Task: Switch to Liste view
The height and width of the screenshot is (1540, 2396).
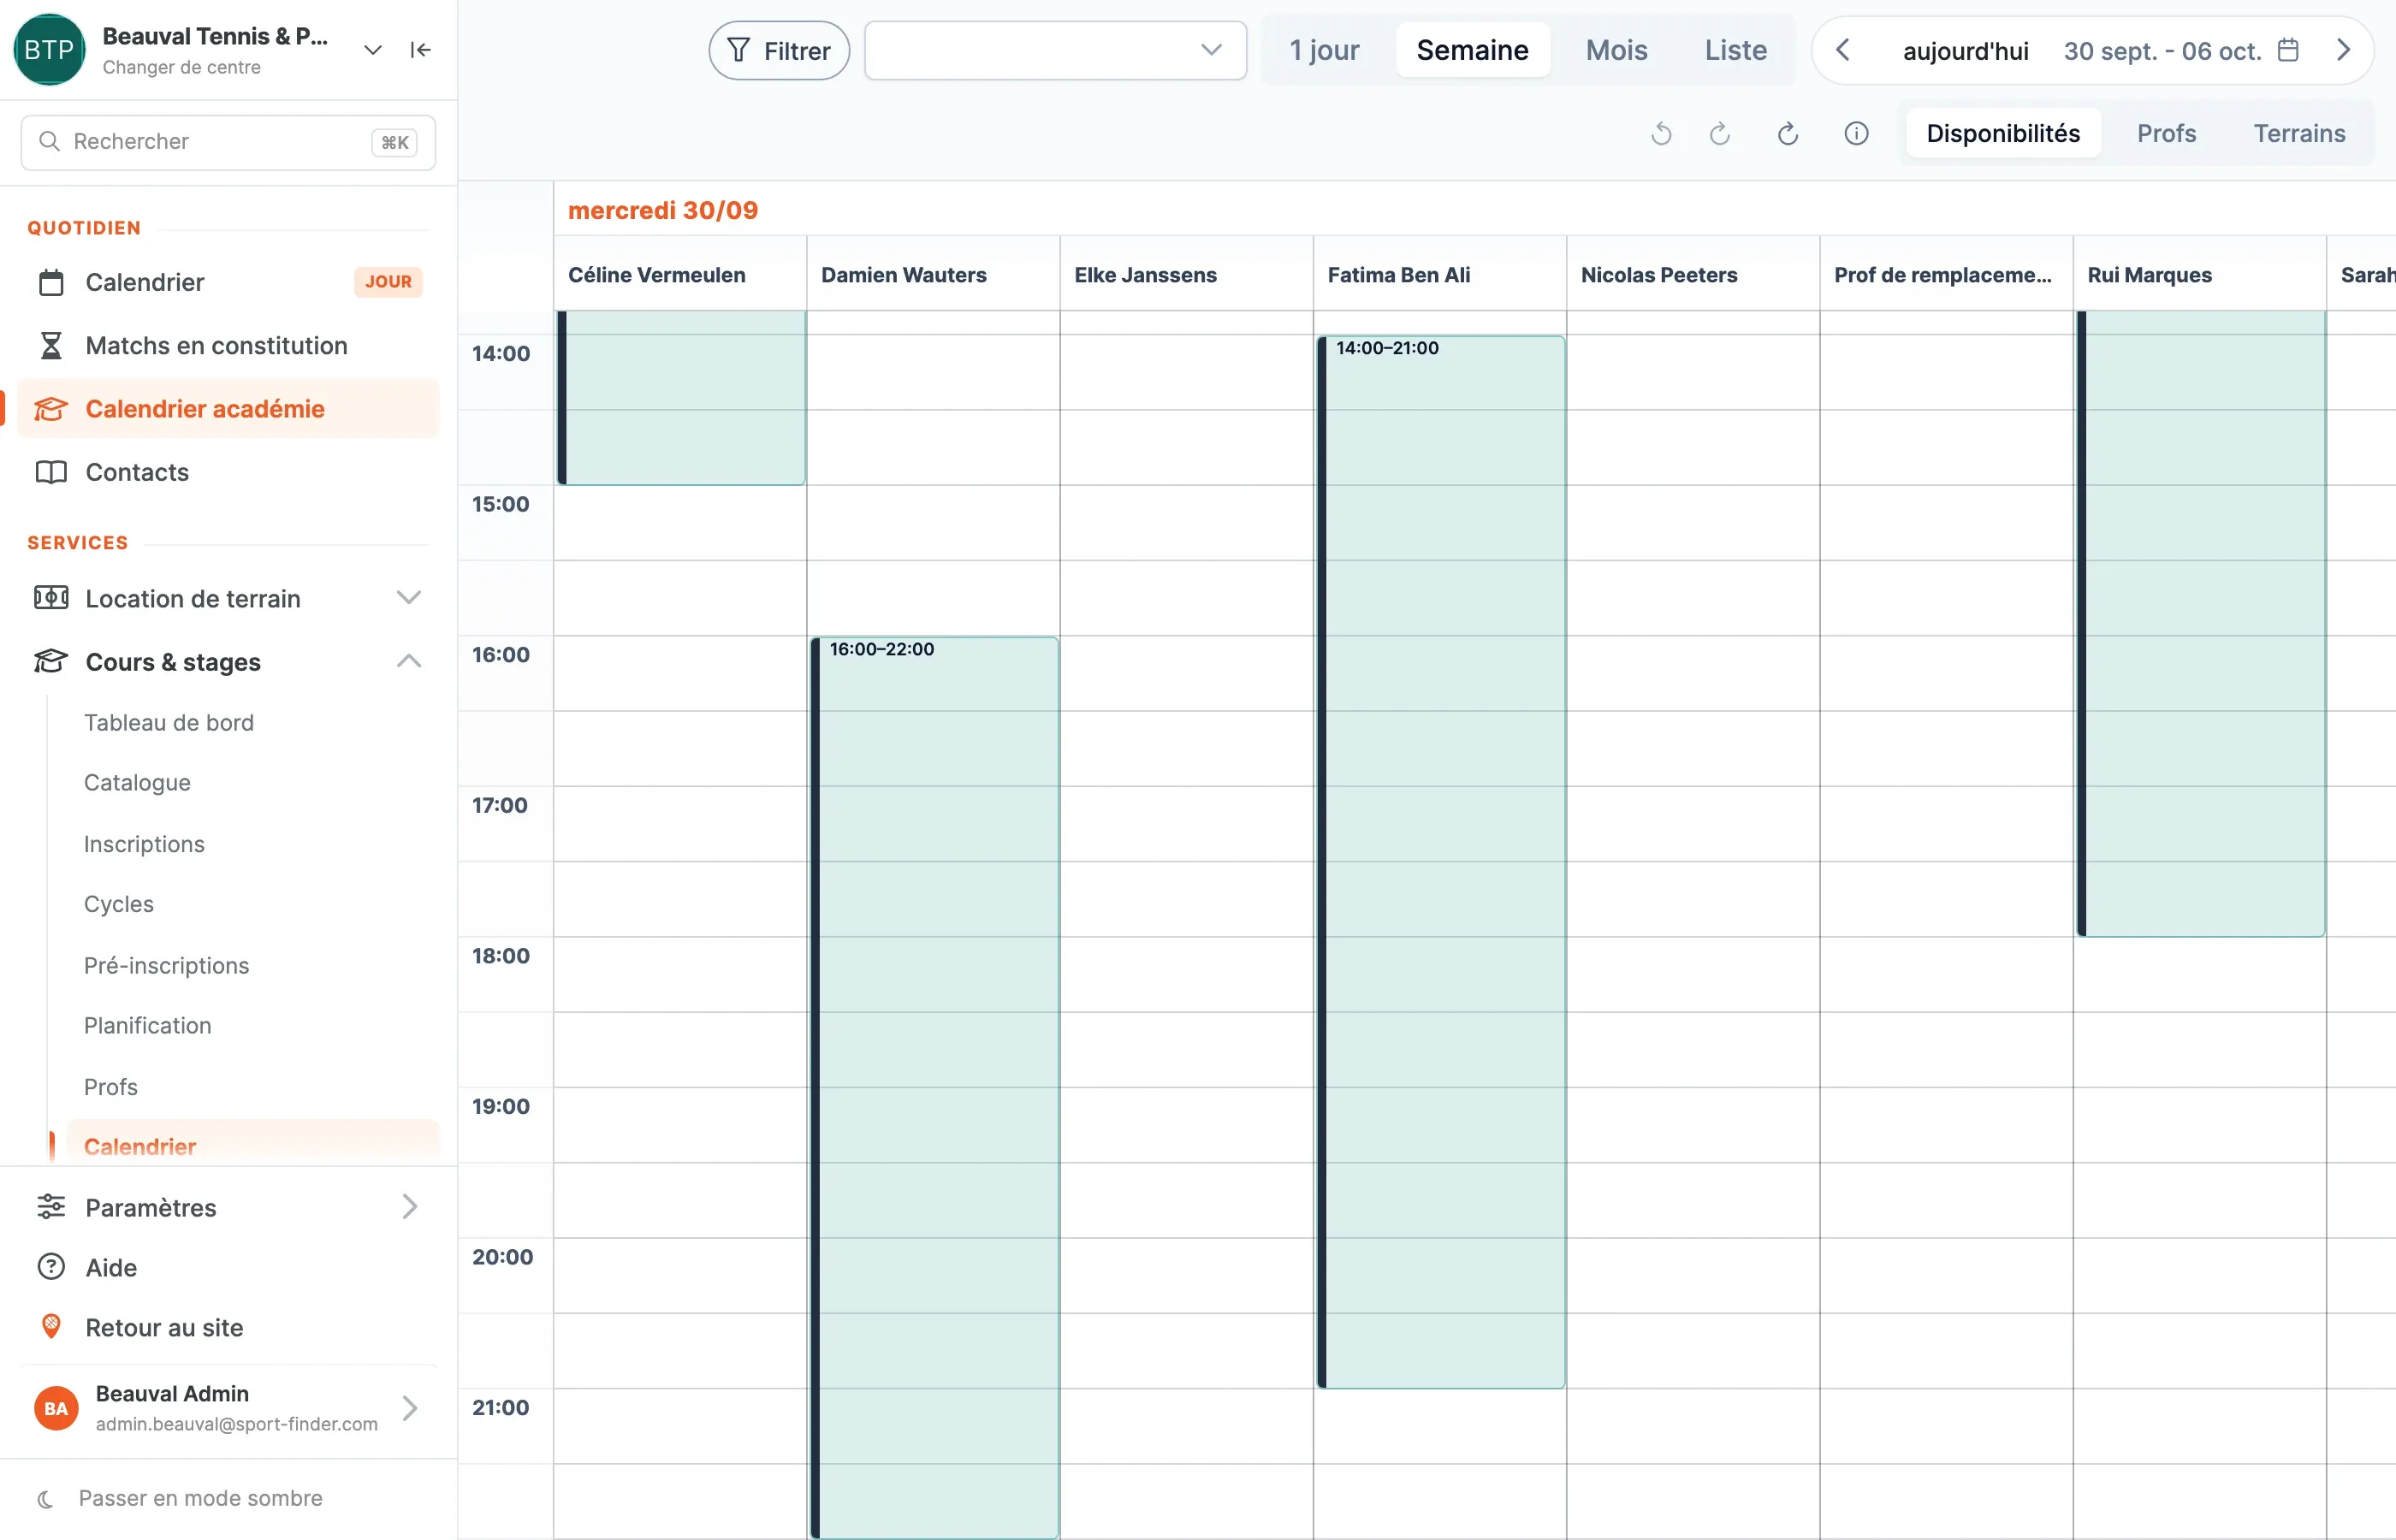Action: (x=1735, y=50)
